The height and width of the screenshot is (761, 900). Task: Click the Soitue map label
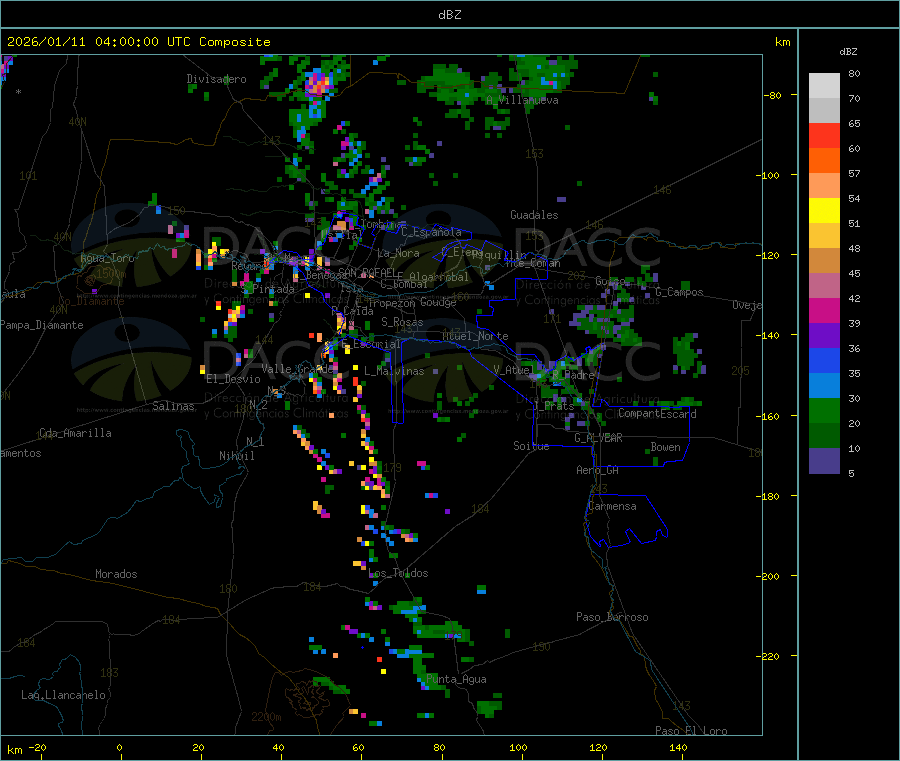(x=532, y=446)
